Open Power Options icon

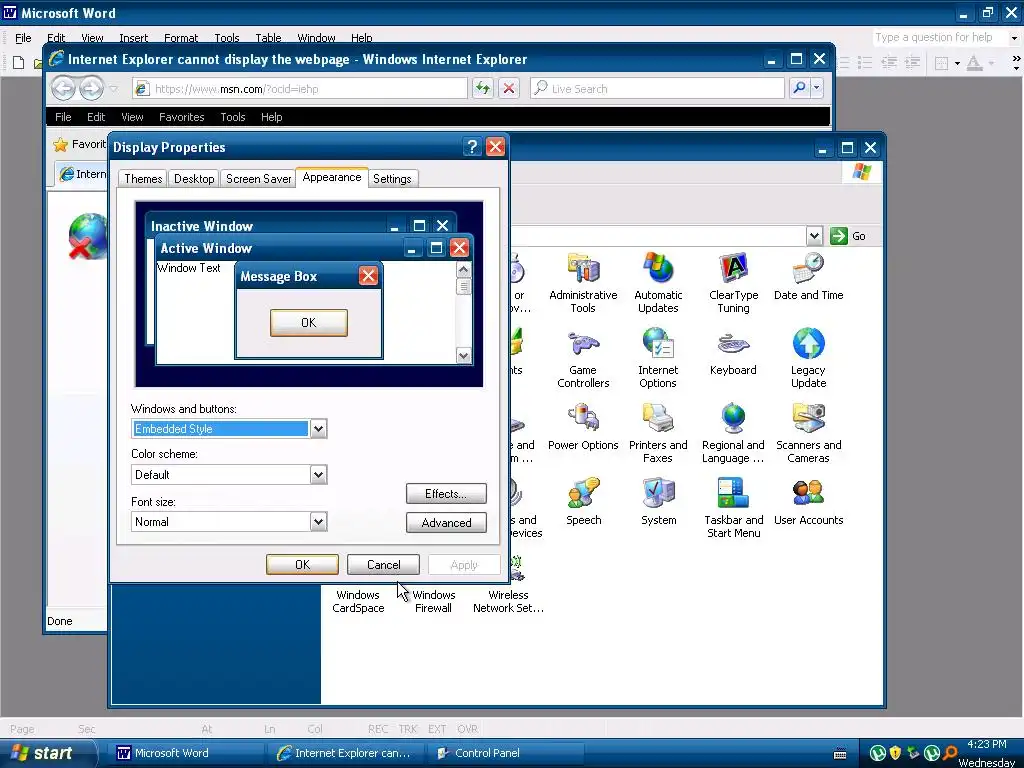click(583, 427)
